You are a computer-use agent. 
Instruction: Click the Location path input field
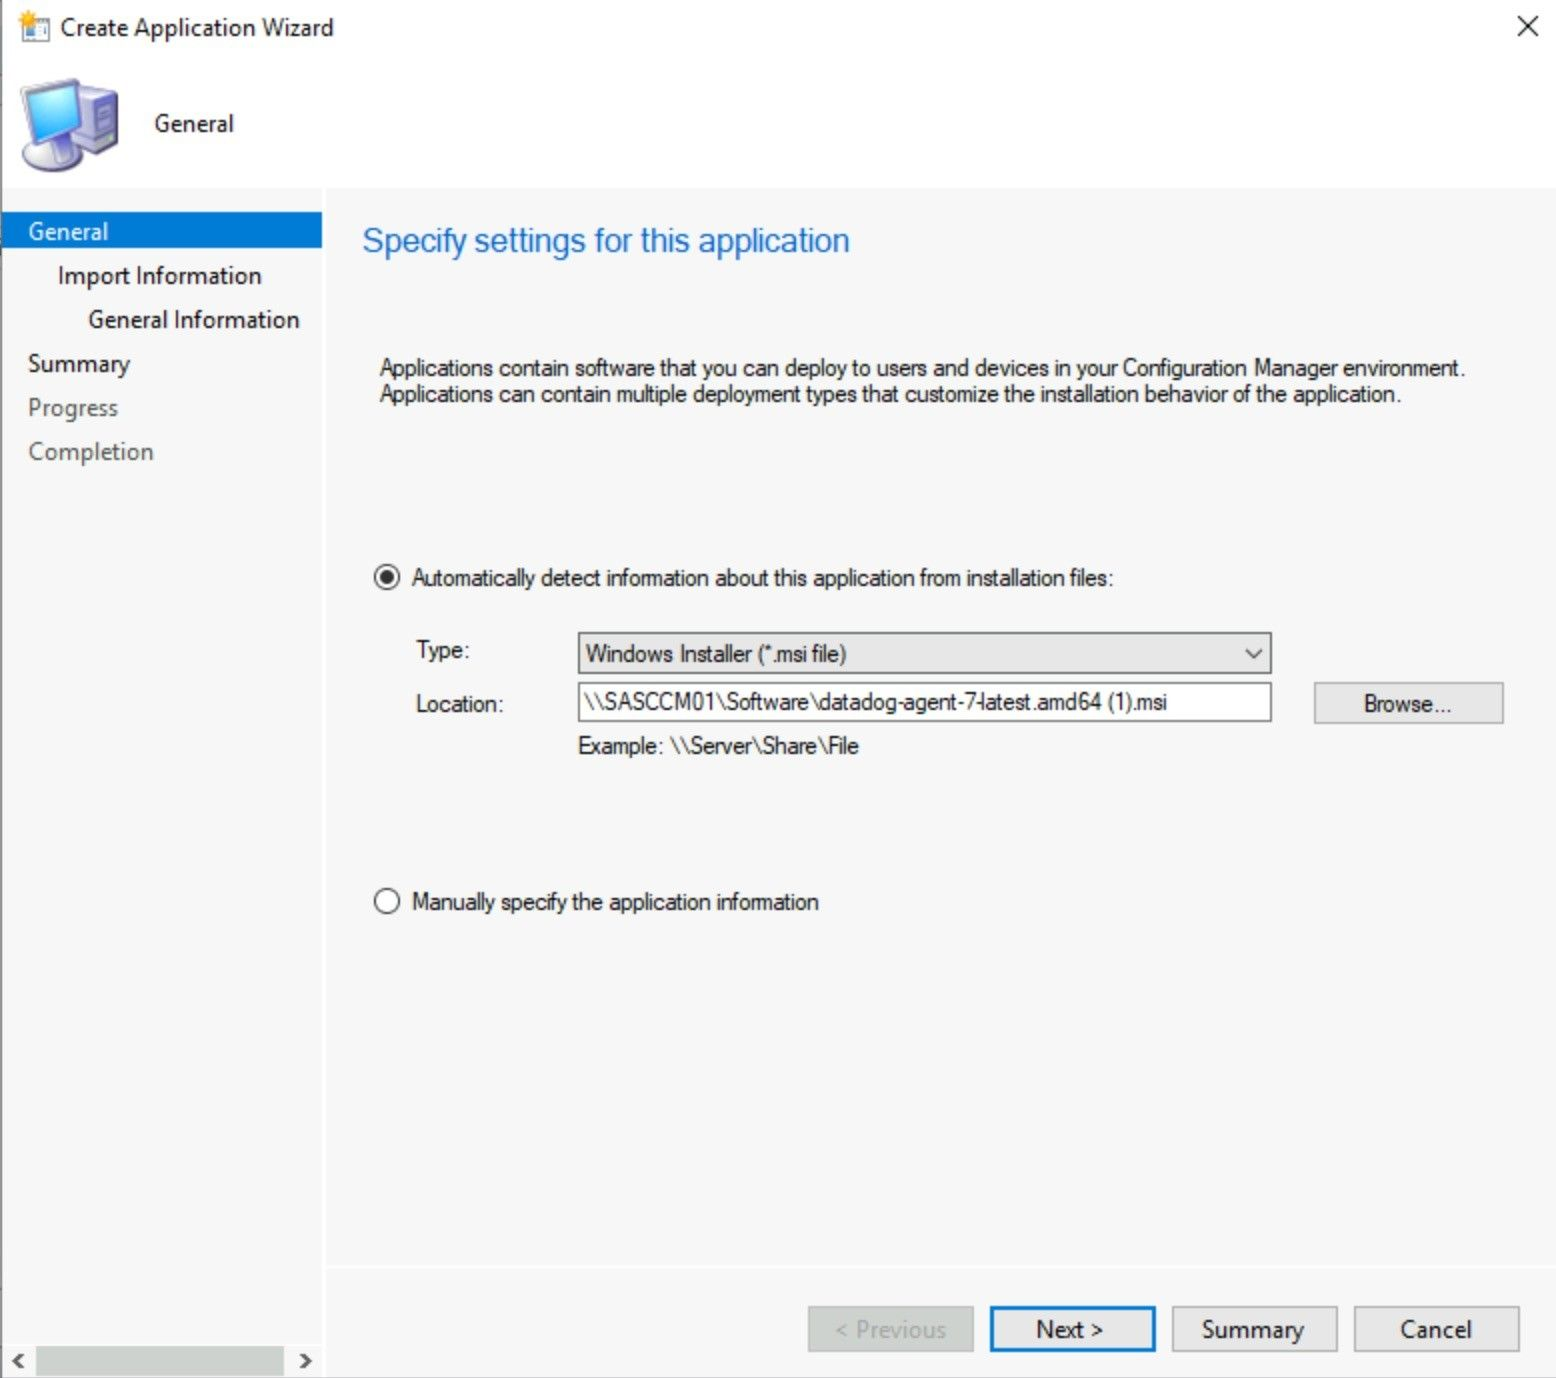(924, 702)
